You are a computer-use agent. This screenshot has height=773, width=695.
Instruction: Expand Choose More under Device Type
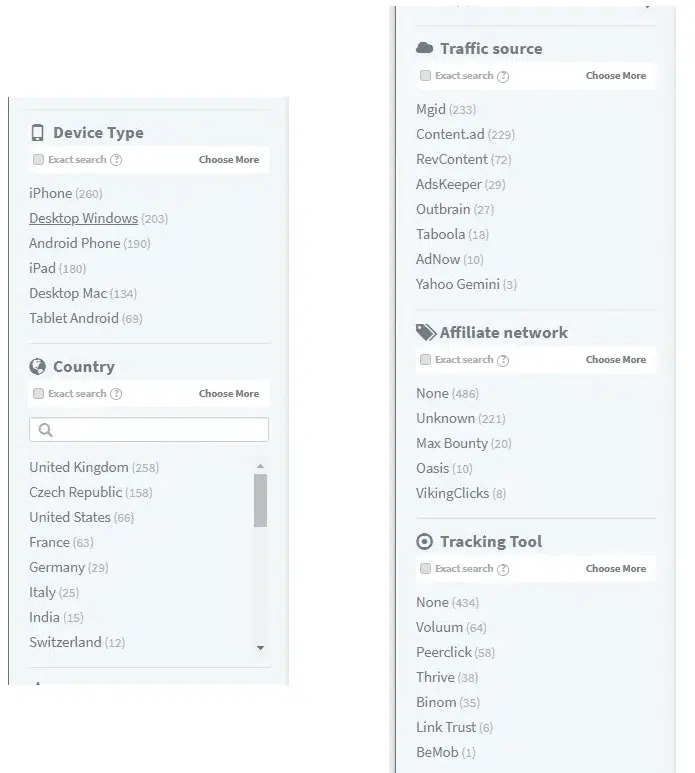click(x=228, y=160)
